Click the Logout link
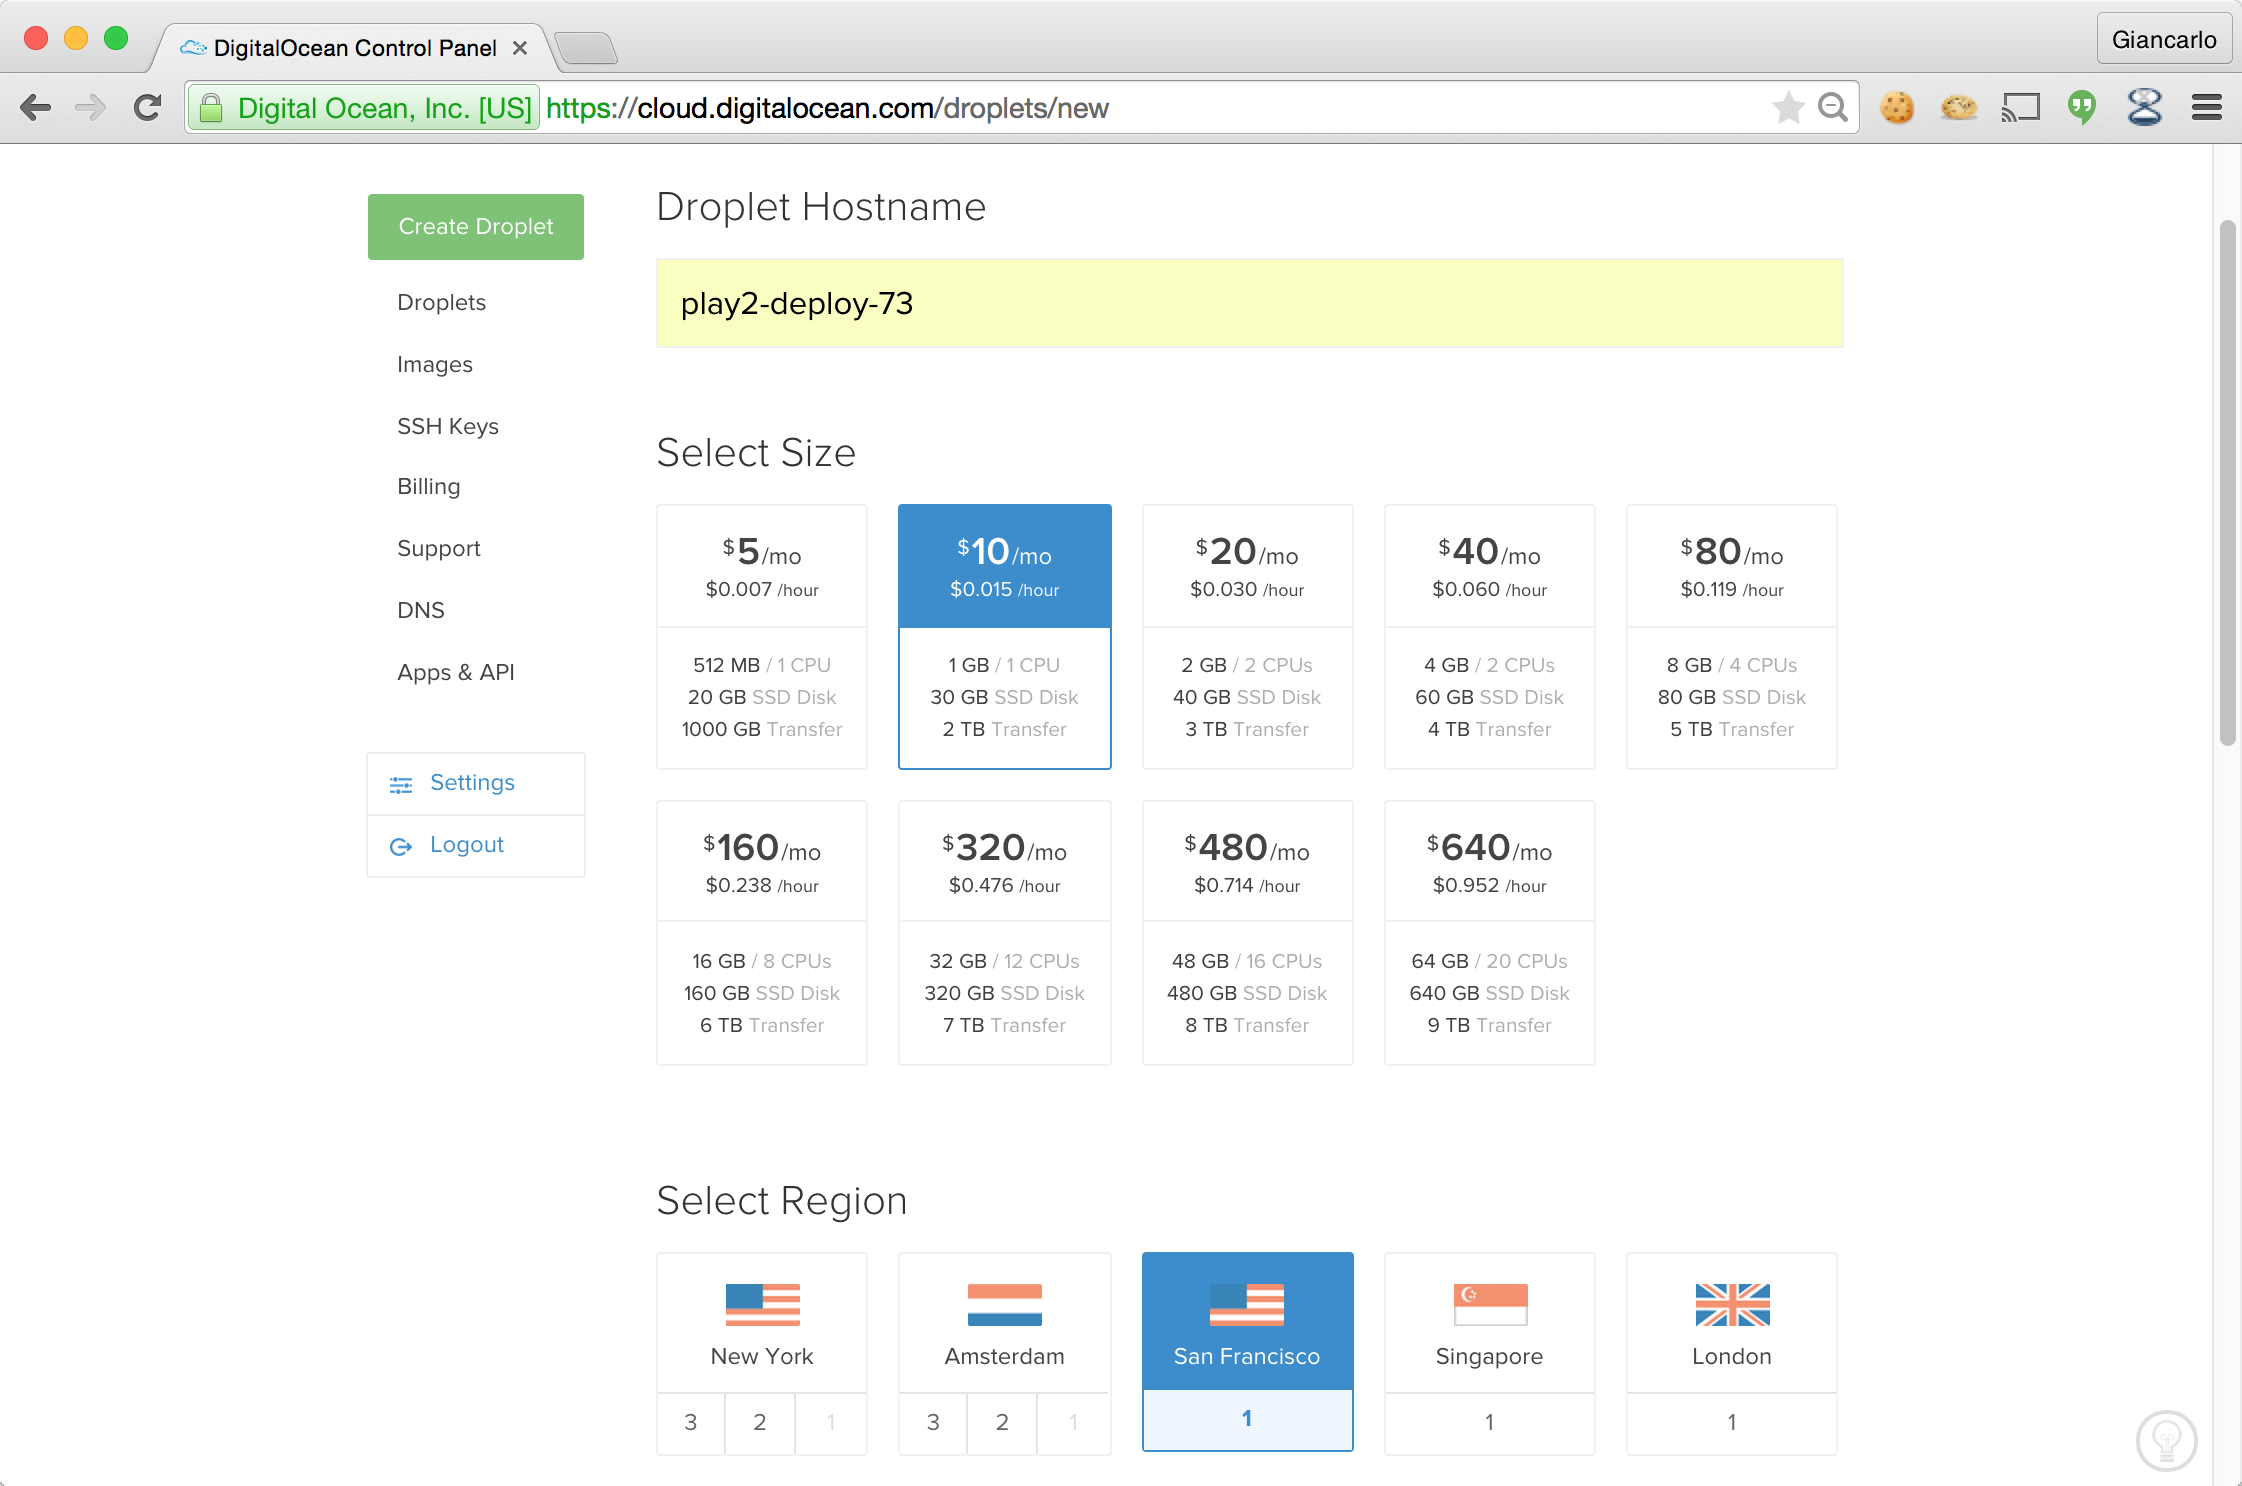This screenshot has width=2242, height=1486. click(x=467, y=844)
